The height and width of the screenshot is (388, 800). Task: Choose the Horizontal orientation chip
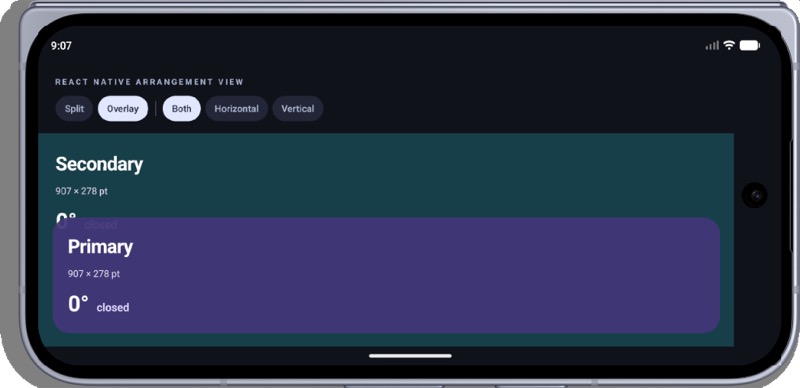236,109
